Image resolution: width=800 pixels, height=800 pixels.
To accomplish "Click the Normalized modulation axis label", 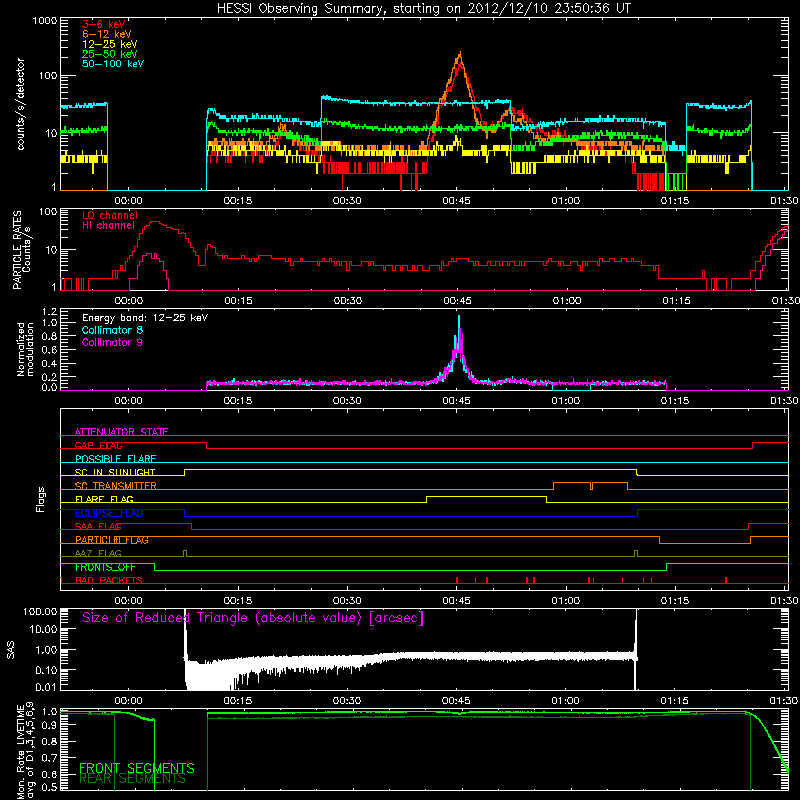I will pos(26,349).
